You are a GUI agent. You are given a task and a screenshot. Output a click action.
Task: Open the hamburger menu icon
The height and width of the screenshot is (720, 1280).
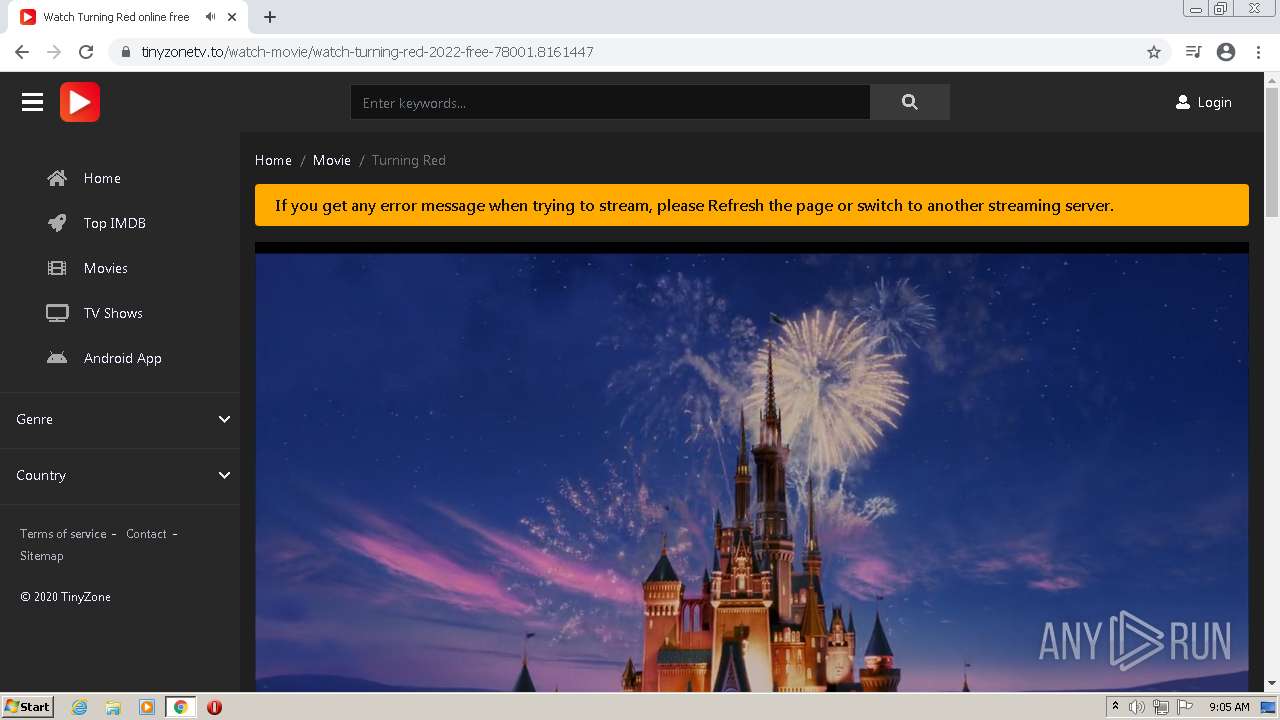click(x=32, y=102)
